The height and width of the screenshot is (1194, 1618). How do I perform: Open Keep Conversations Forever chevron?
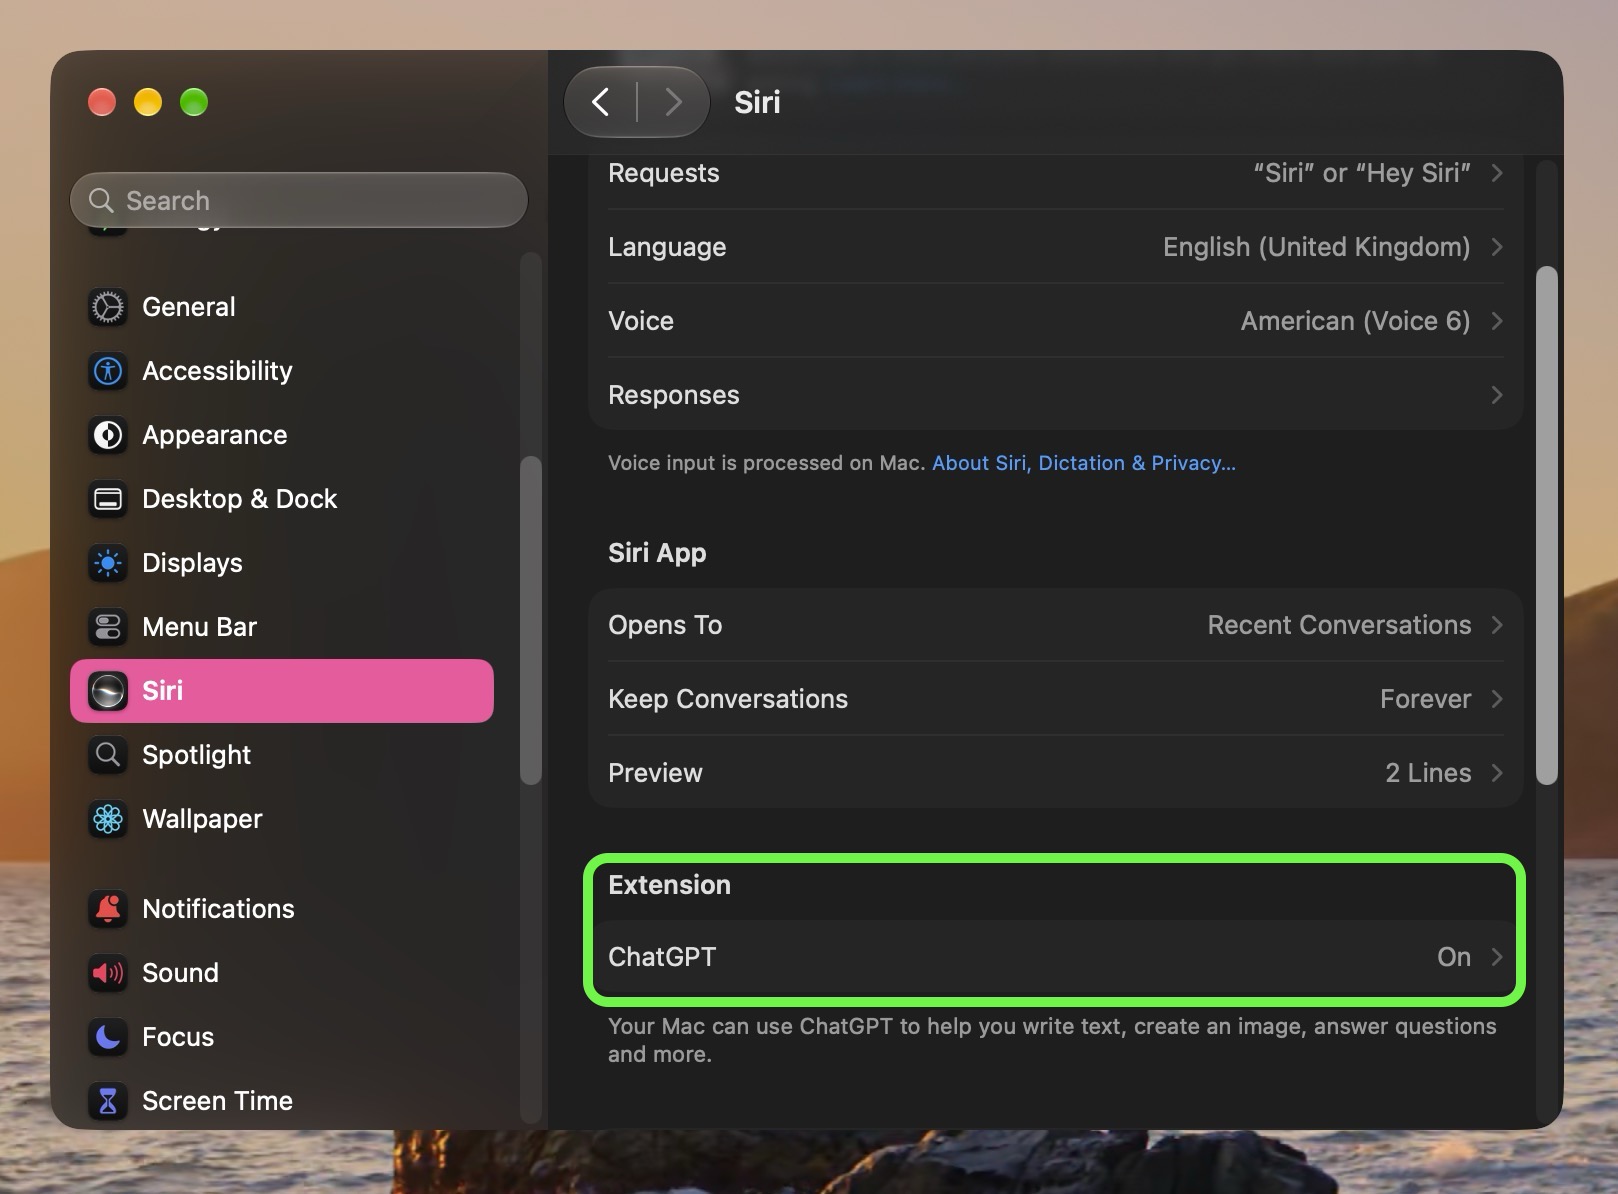click(x=1497, y=699)
